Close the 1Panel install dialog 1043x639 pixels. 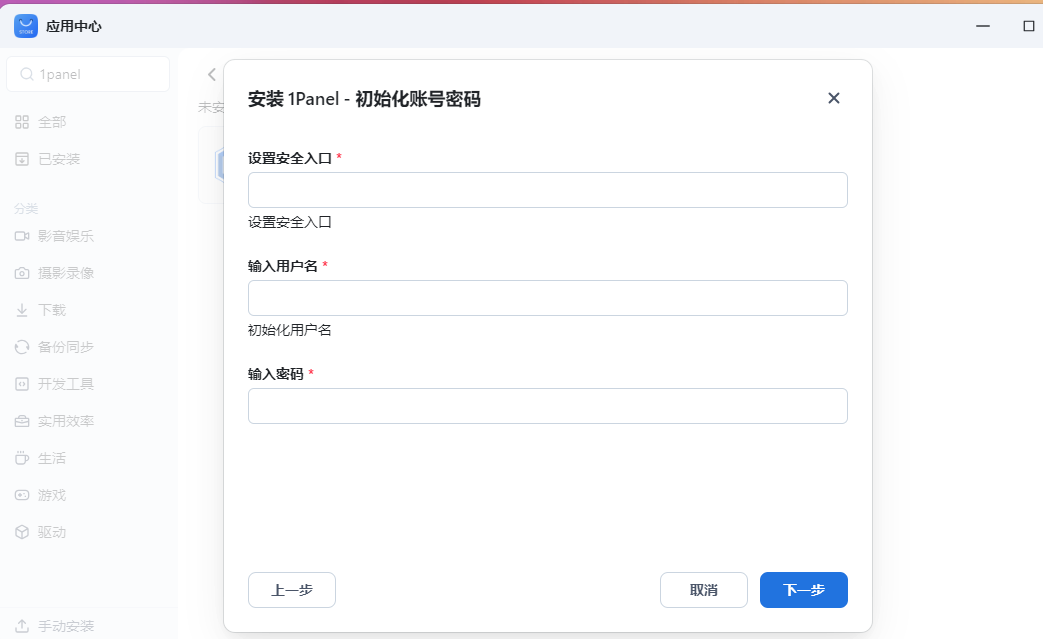click(x=834, y=98)
